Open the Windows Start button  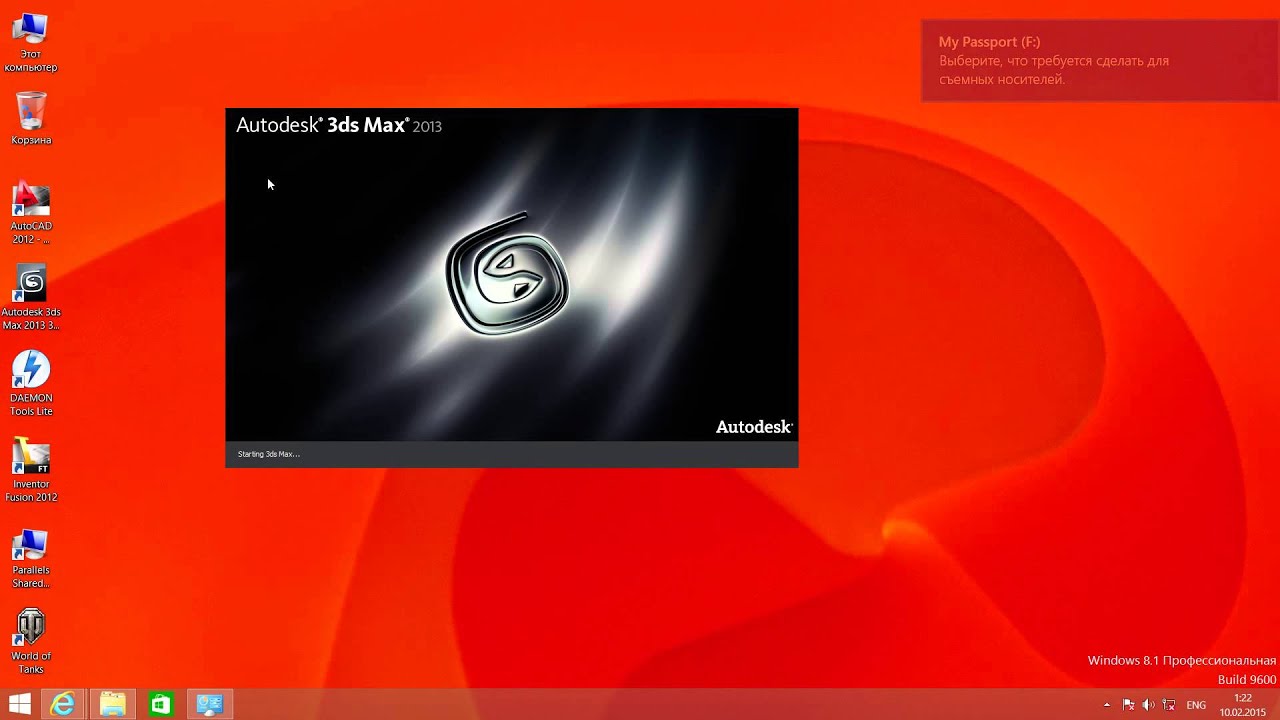point(19,704)
